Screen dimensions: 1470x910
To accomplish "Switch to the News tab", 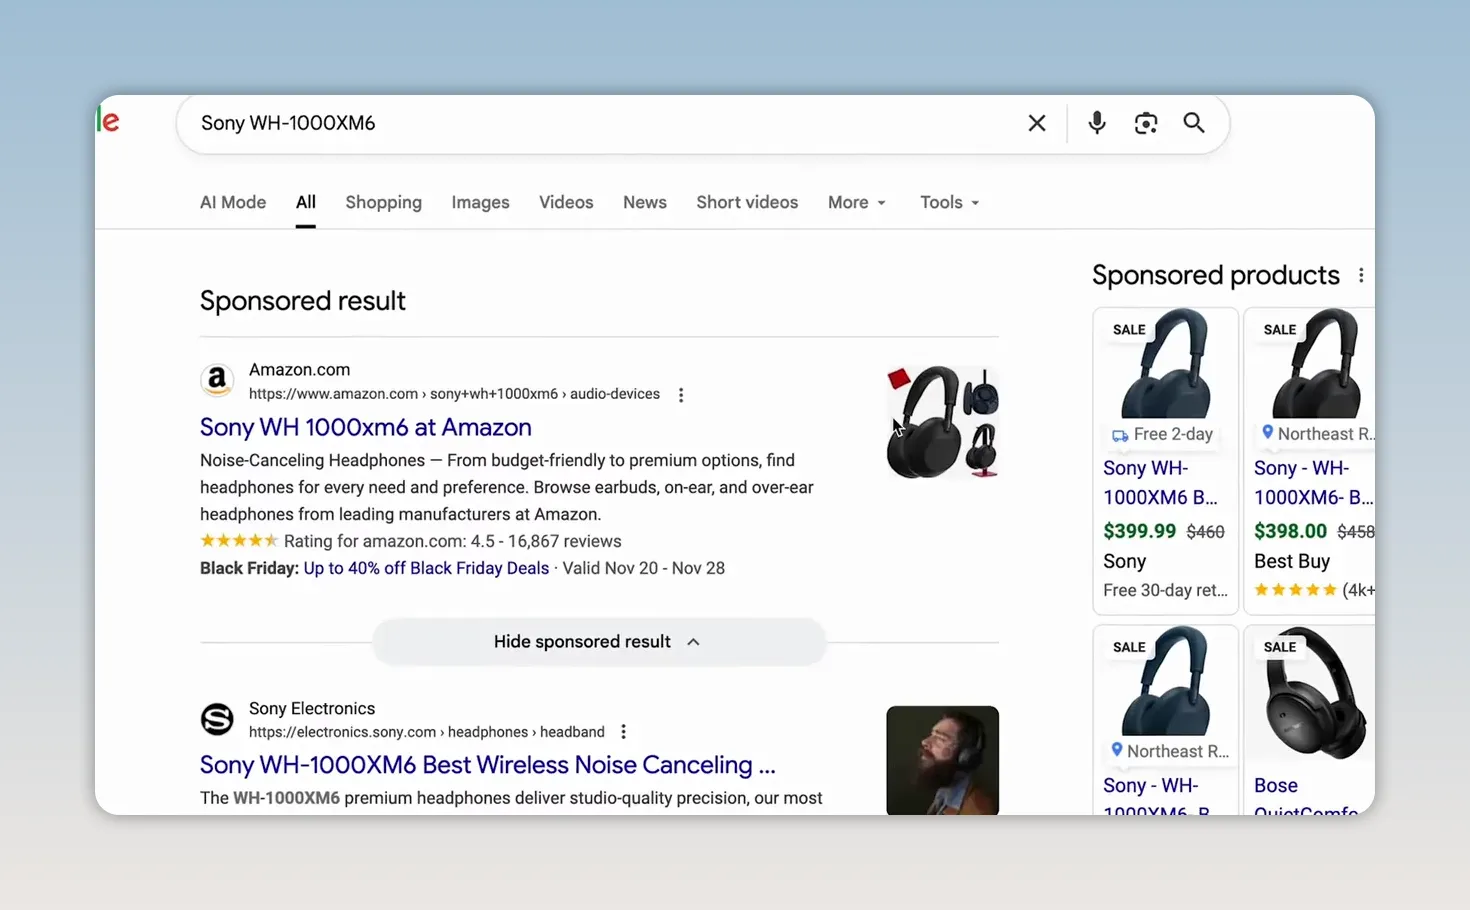I will 645,202.
